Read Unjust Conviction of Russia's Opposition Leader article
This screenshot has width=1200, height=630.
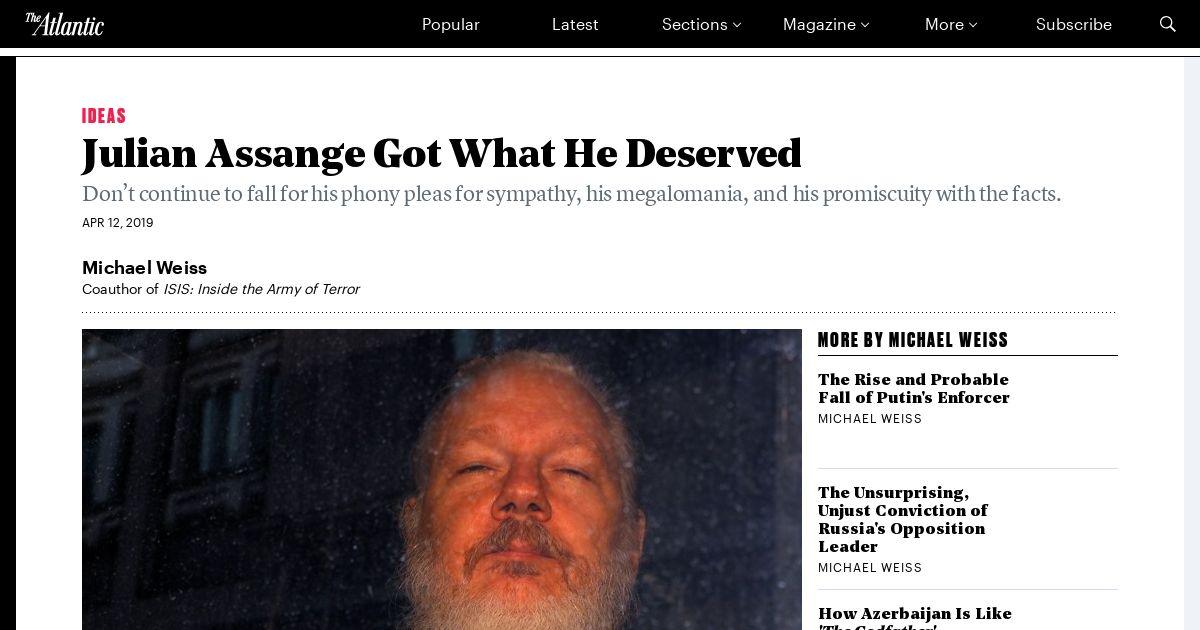(903, 520)
